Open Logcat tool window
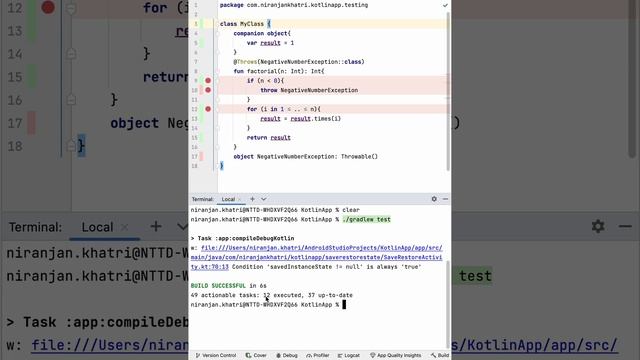This screenshot has width=640, height=360. 349,356
